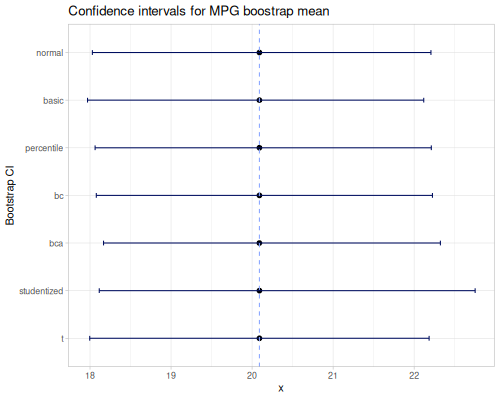Viewport: 500px width, 400px height.
Task: Click the t interval's right endpoint cap
Action: 429,338
